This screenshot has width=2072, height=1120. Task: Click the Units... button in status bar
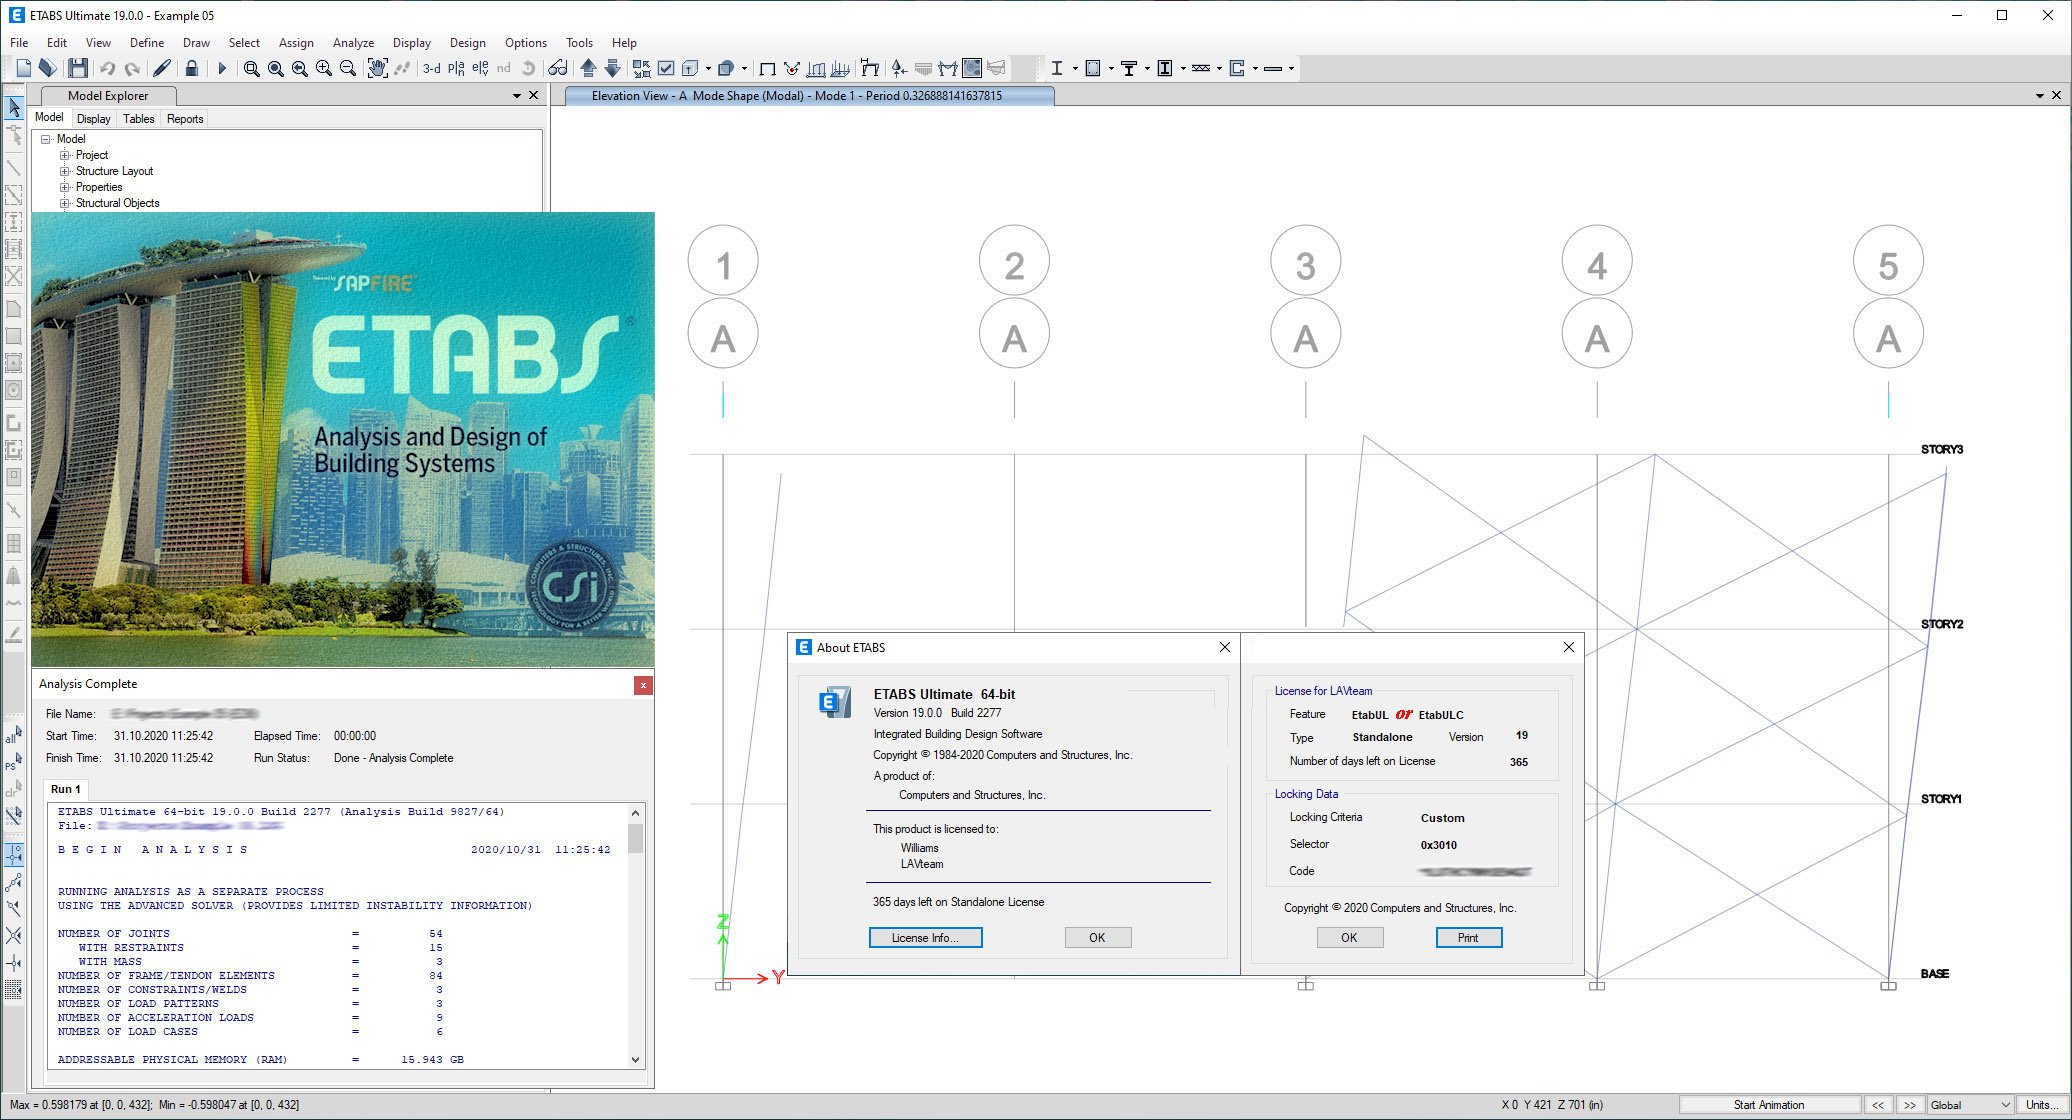pos(2041,1105)
